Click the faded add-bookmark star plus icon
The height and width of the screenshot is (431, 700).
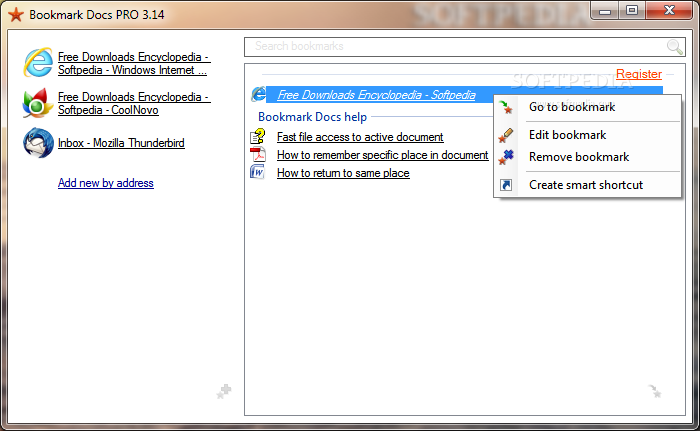tap(224, 392)
